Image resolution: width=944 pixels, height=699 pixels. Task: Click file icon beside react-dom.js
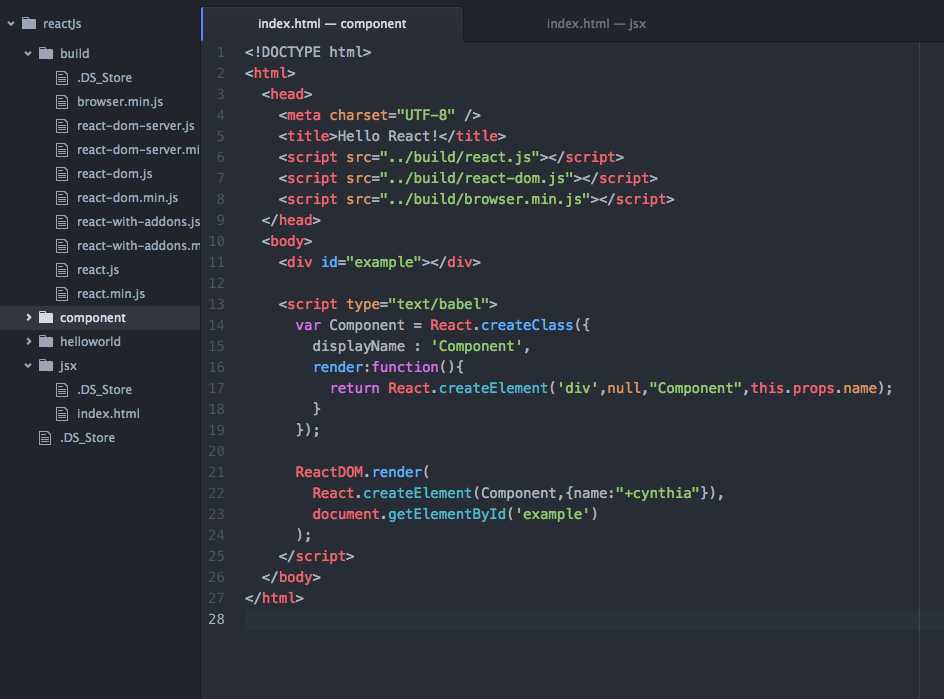point(62,174)
